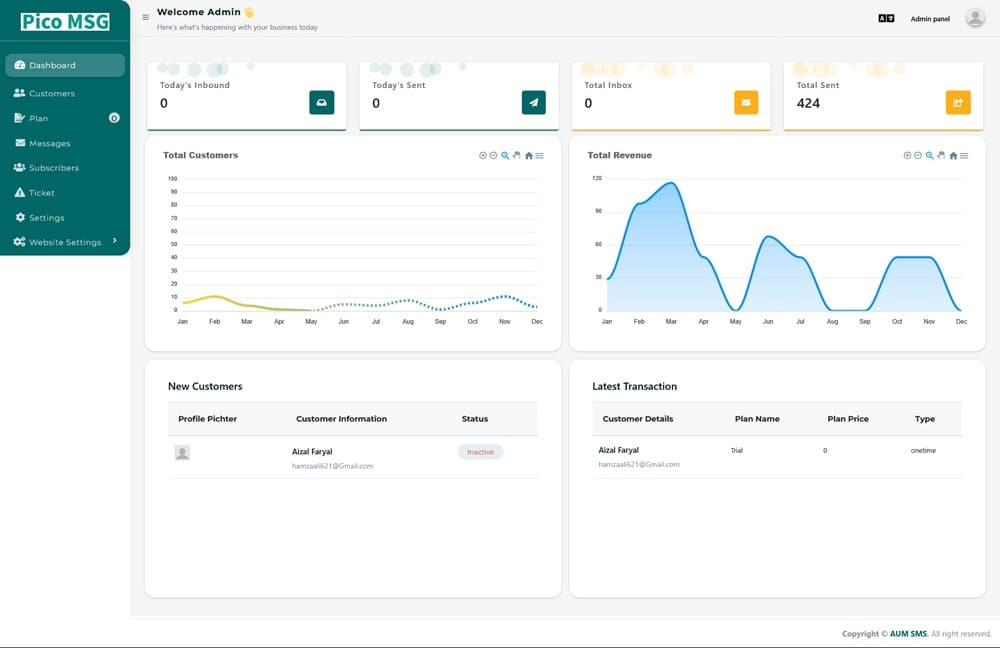The width and height of the screenshot is (1000, 648).
Task: Toggle the sidebar with hamburger icon
Action: pos(146,17)
